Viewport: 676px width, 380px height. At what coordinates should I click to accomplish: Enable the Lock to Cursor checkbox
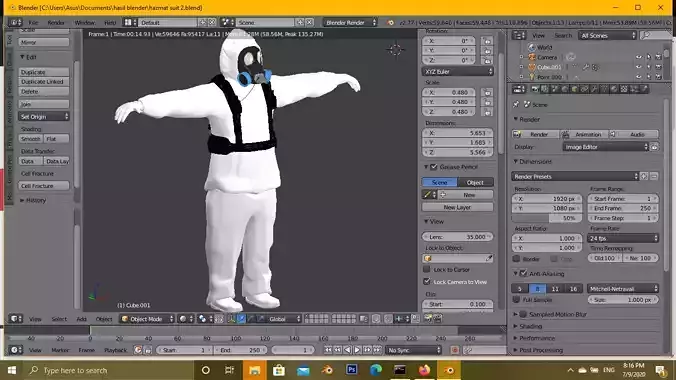(x=427, y=269)
